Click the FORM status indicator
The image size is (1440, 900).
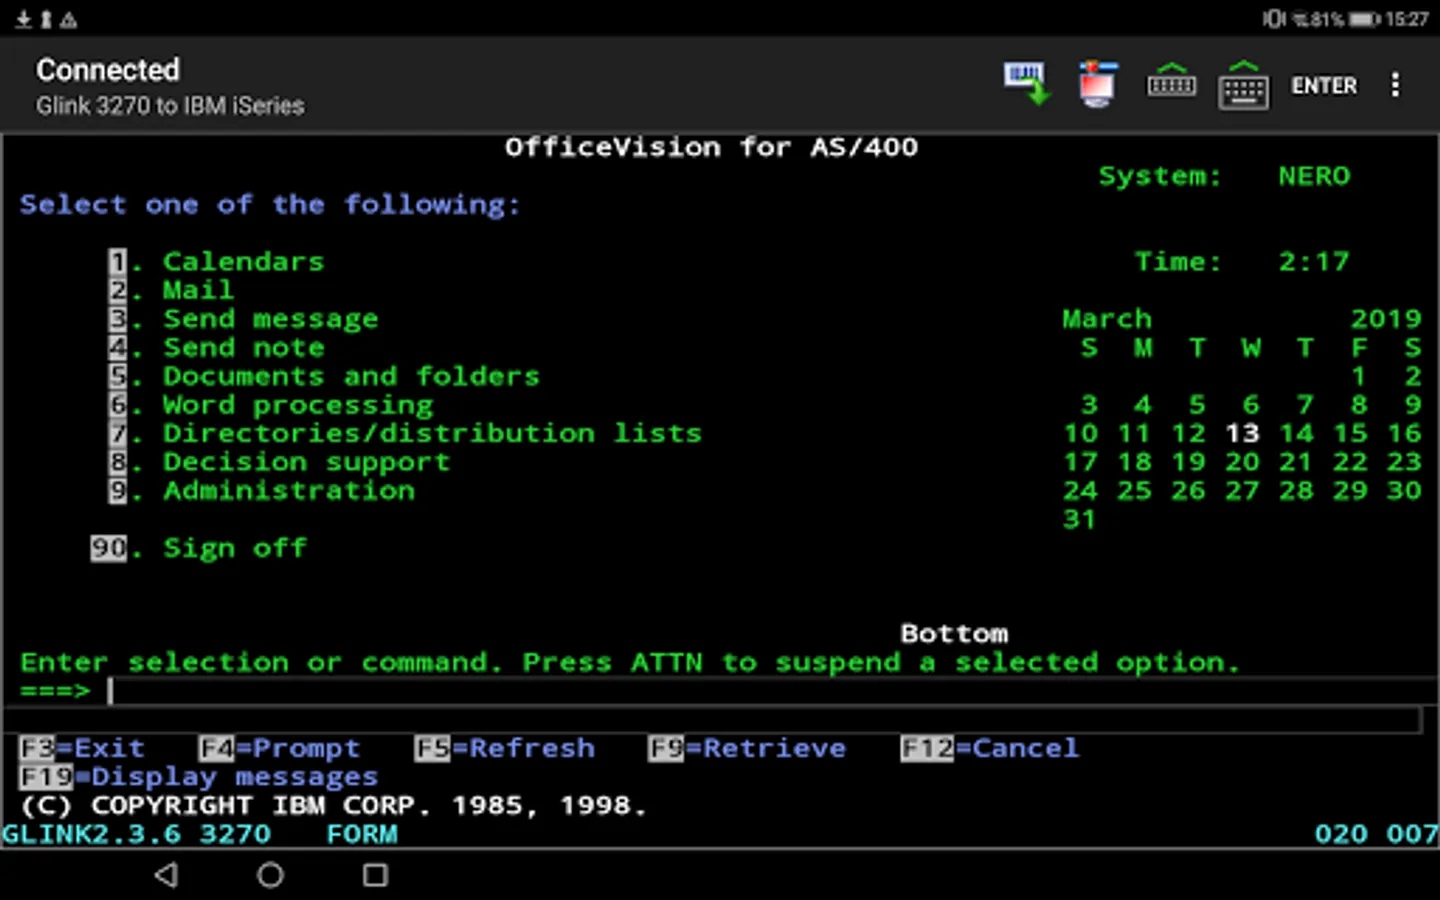(x=362, y=834)
